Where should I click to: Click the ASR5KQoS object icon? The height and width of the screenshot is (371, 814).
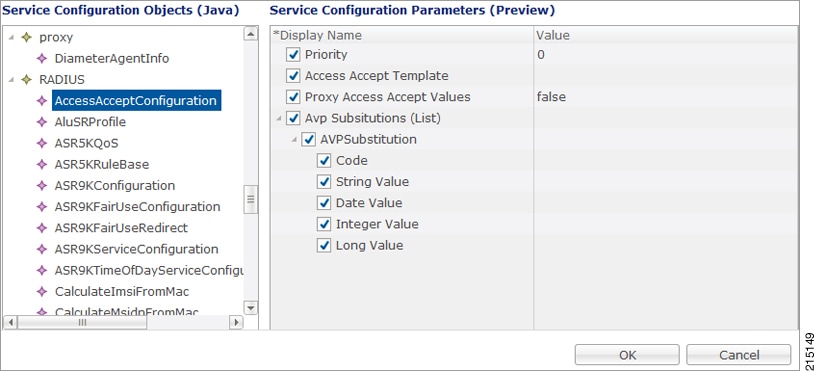[42, 143]
